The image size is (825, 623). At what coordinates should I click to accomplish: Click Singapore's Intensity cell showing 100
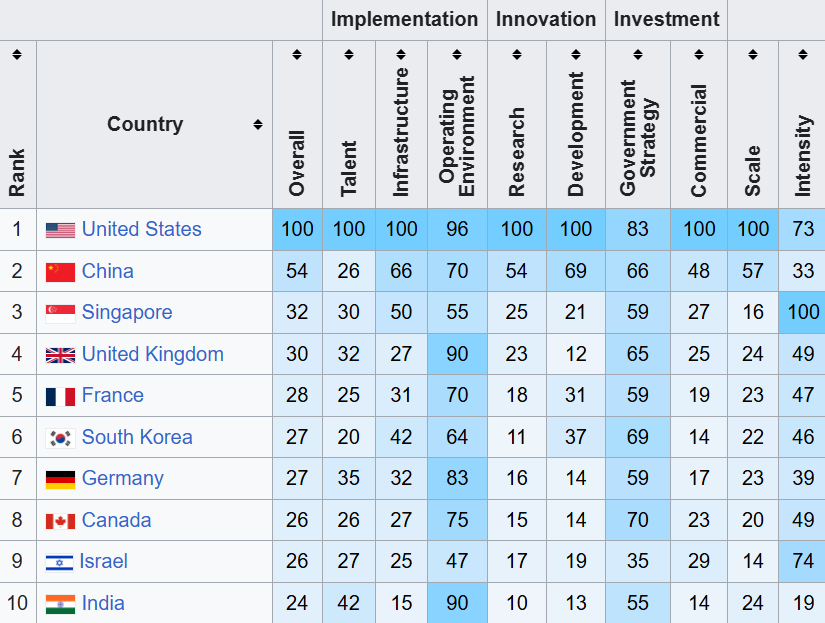[803, 313]
